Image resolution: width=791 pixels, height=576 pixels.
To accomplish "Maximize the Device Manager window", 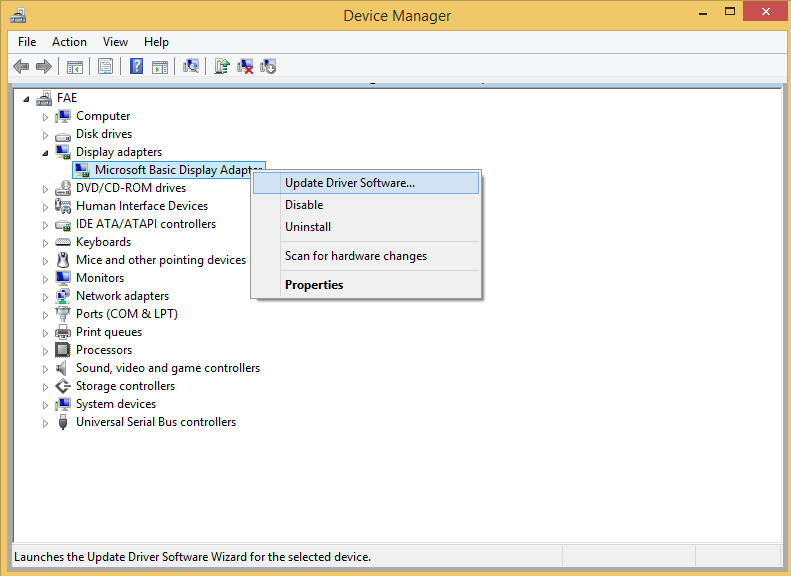I will 729,12.
